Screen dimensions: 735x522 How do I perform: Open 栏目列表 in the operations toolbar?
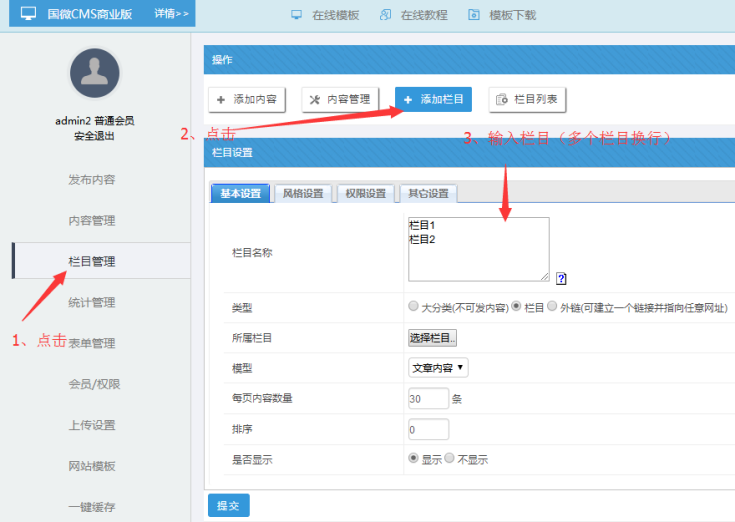[x=528, y=99]
